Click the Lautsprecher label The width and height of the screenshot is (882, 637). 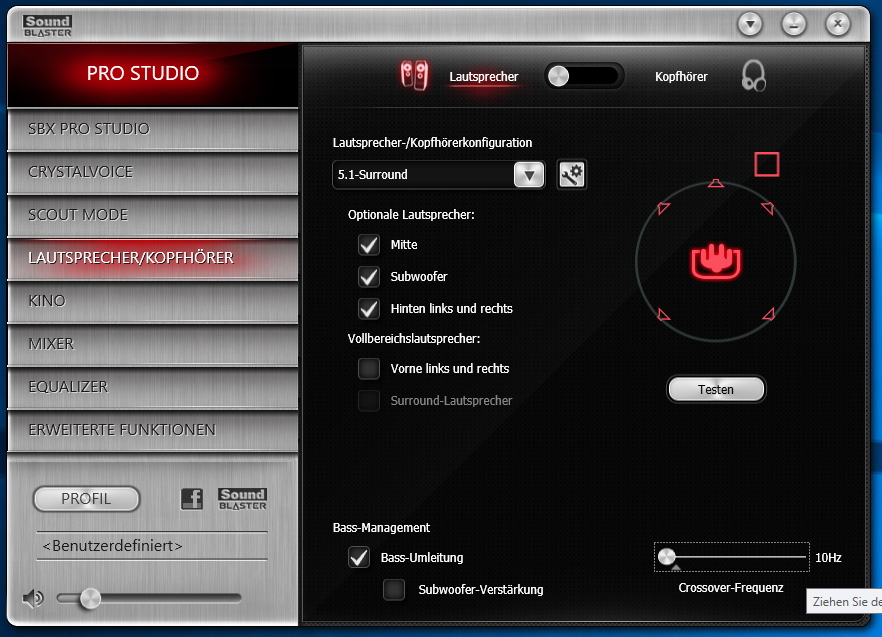484,77
